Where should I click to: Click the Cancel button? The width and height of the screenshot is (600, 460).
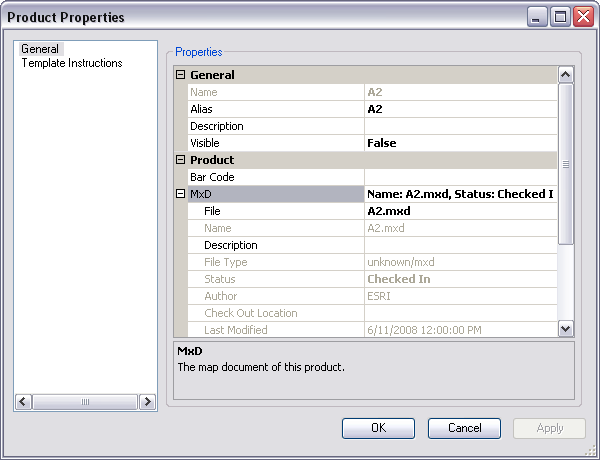[464, 428]
